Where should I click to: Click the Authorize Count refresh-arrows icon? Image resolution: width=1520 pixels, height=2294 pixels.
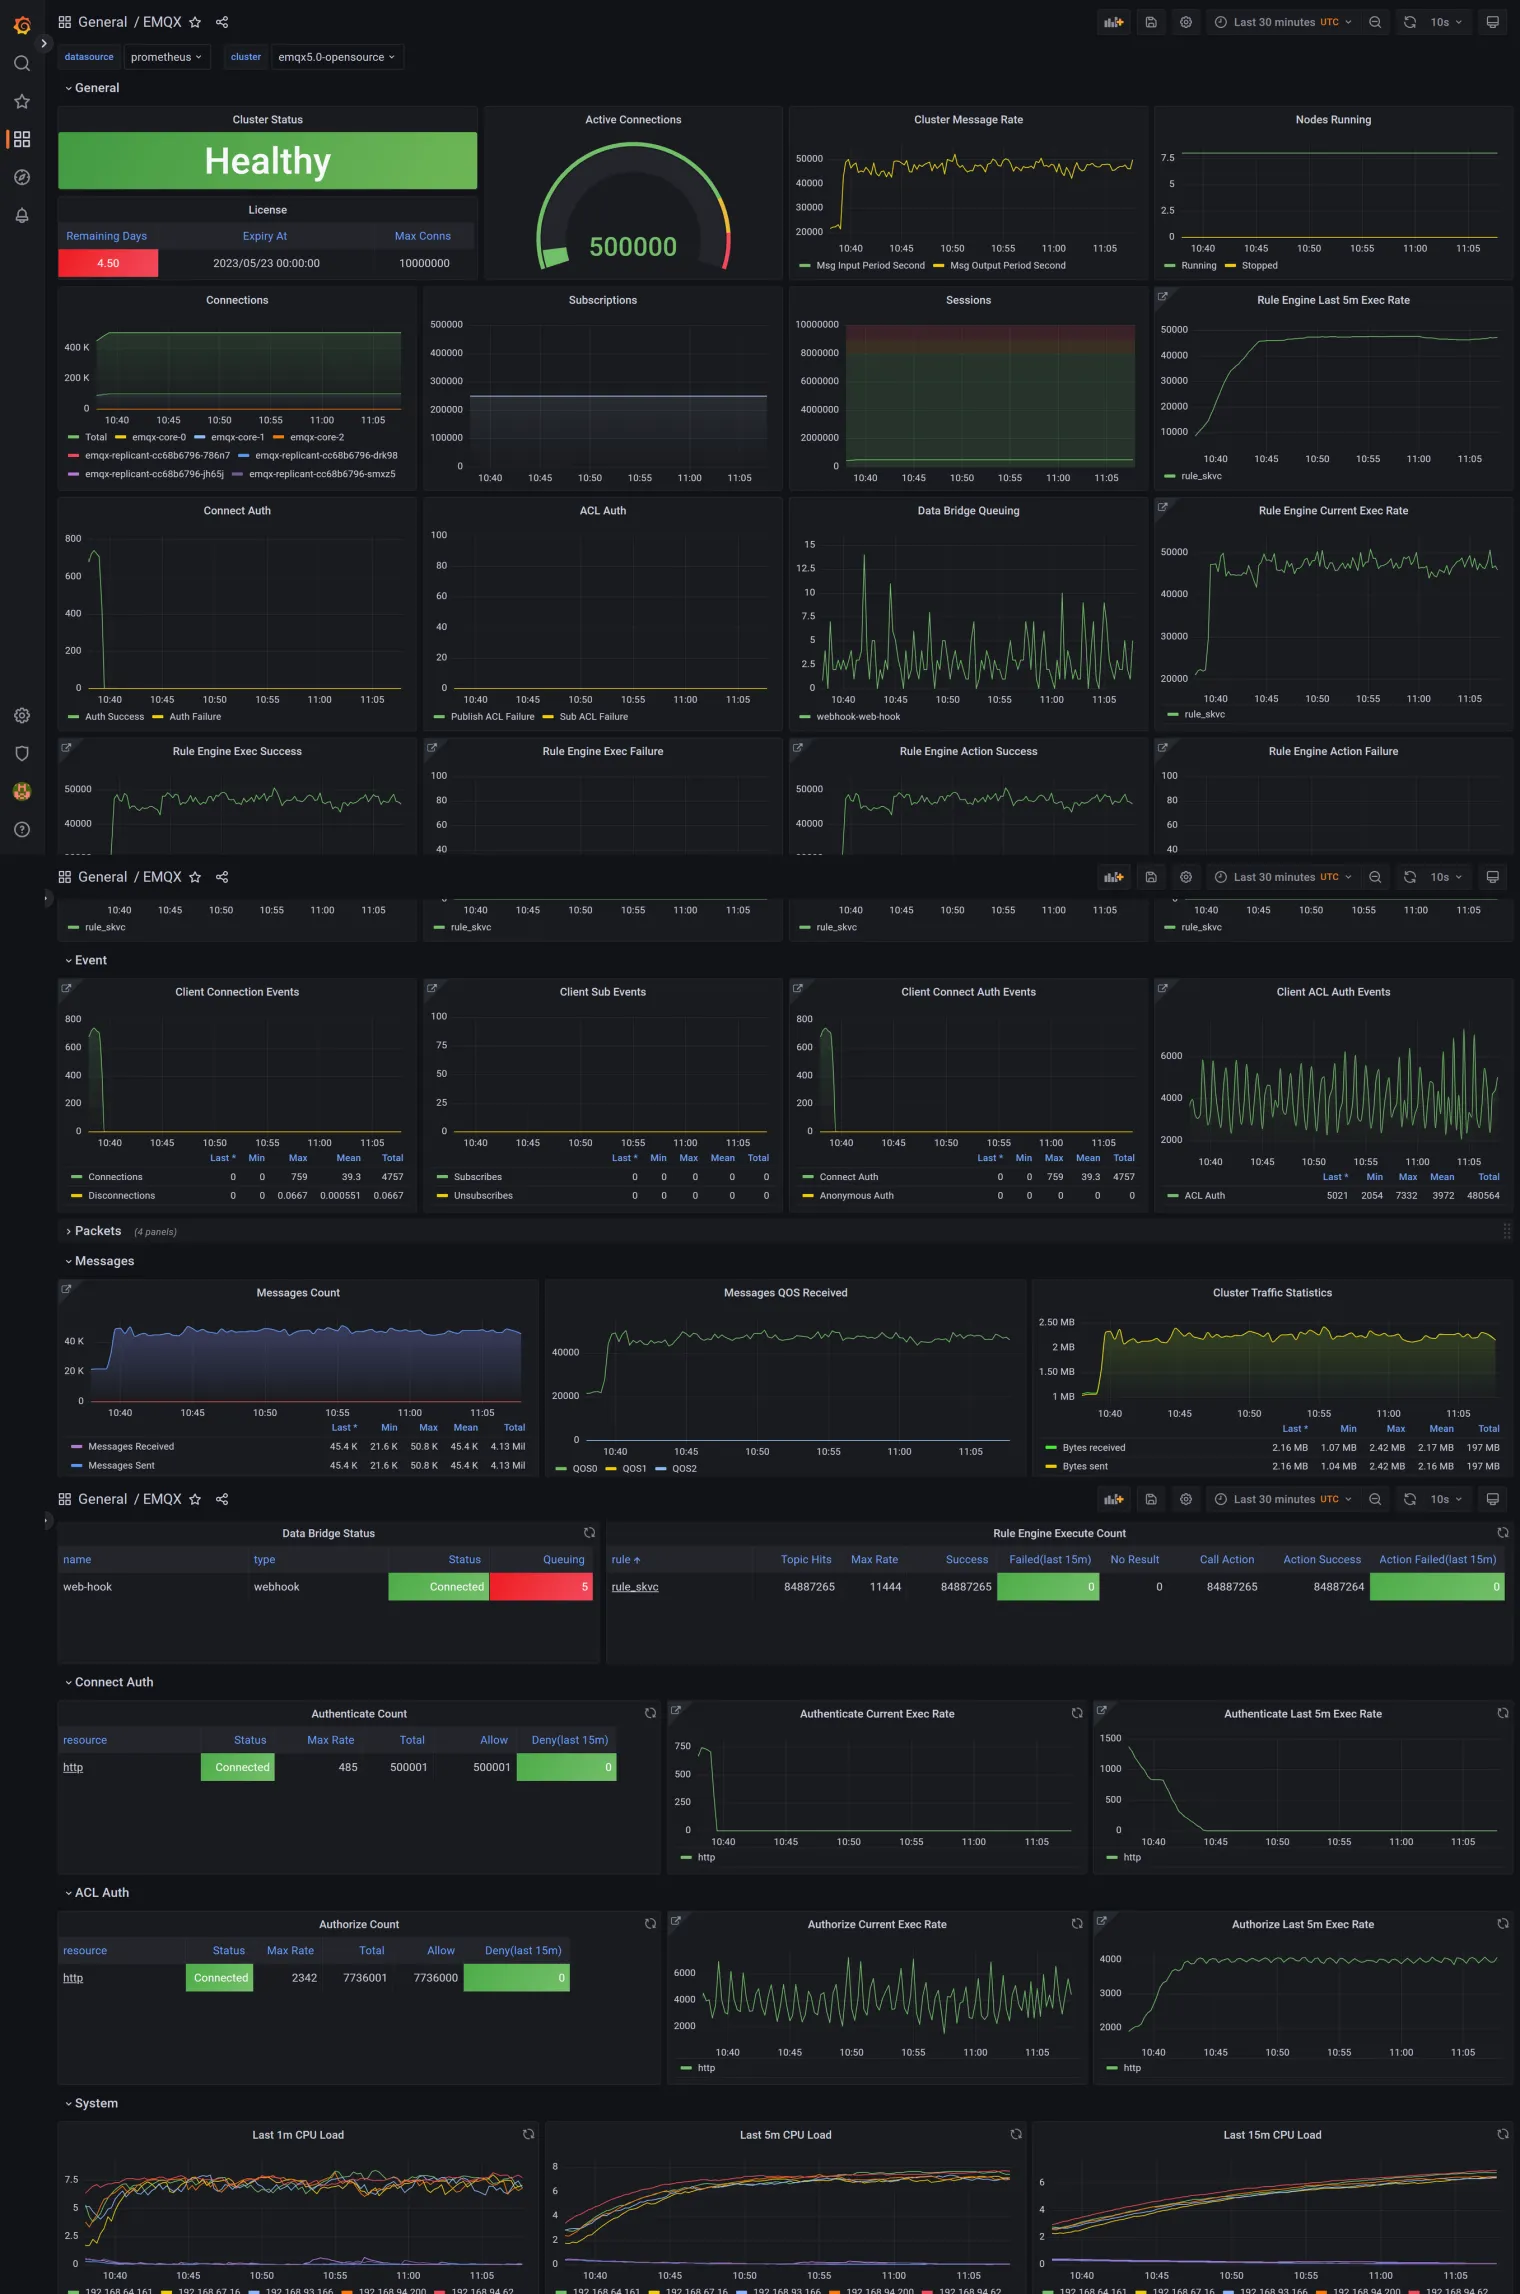click(x=650, y=1924)
